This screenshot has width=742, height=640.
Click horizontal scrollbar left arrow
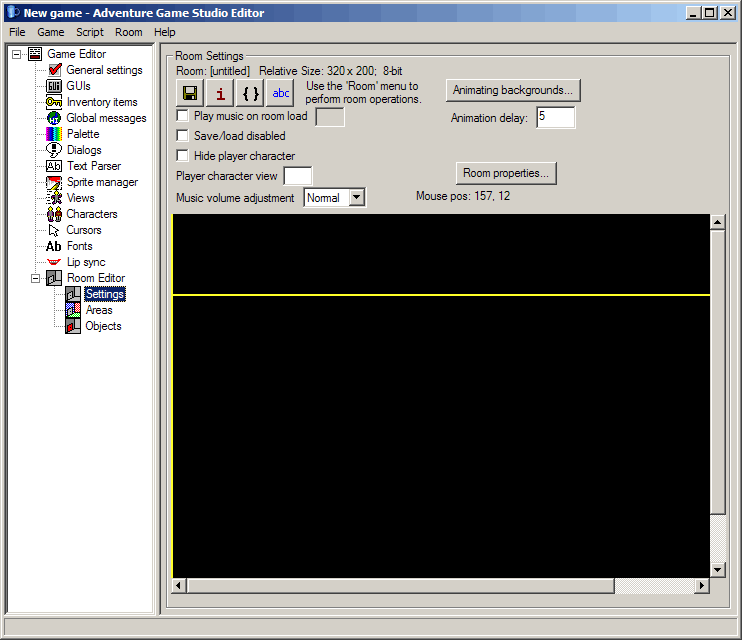click(x=178, y=586)
